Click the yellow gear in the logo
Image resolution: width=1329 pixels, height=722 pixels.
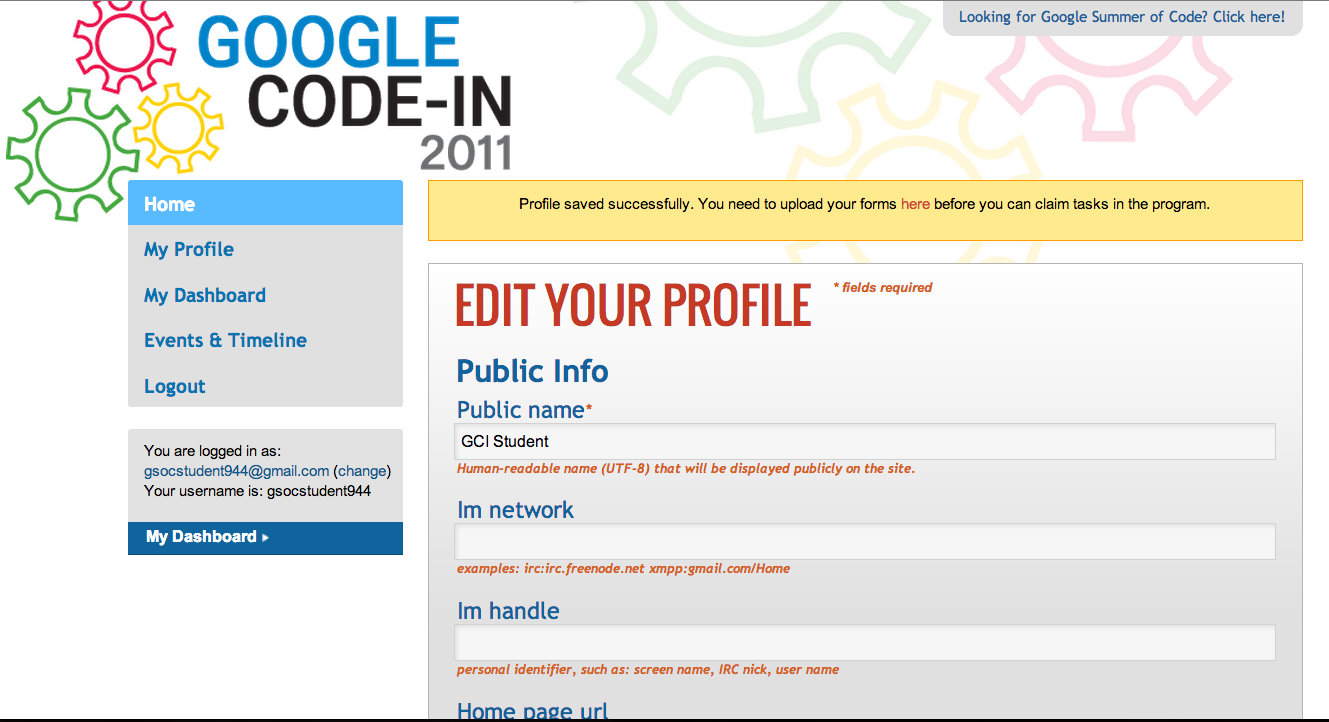[x=178, y=127]
